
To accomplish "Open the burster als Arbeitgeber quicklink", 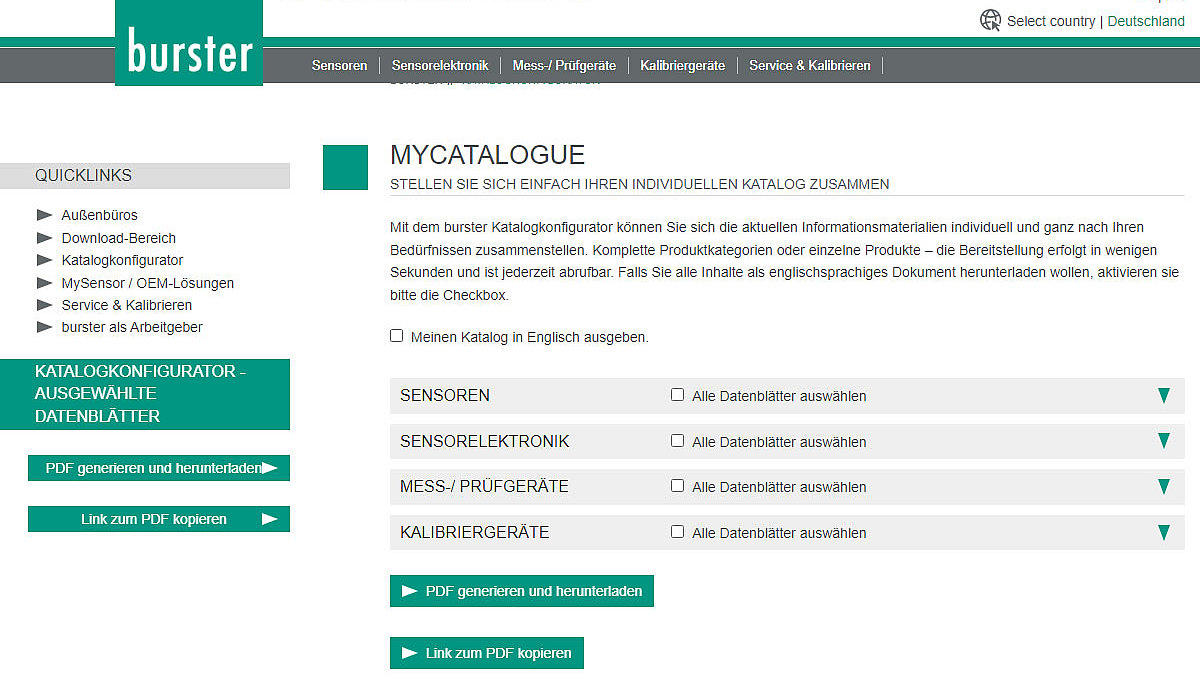I will (132, 327).
